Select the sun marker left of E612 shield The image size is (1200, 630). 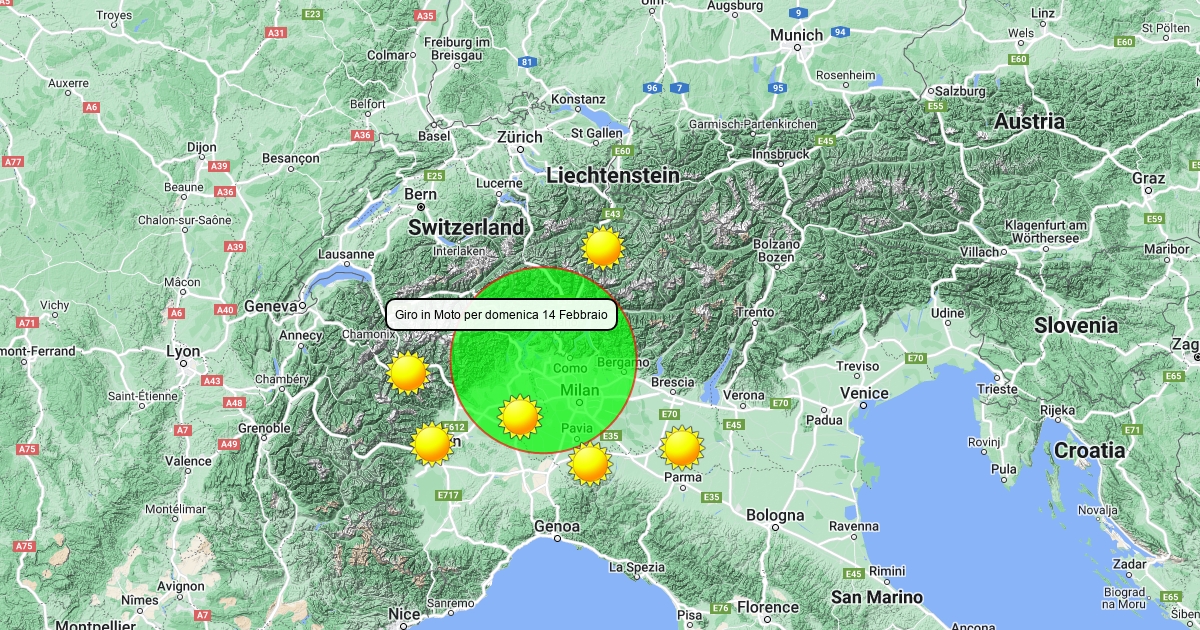point(431,443)
